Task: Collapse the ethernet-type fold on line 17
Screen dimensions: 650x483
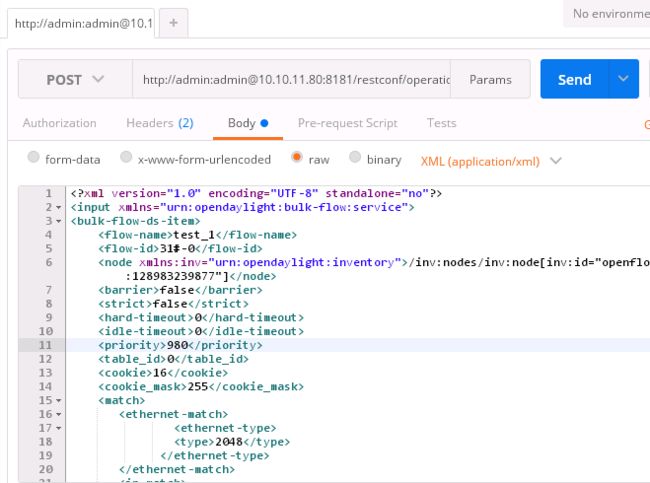Action: (x=59, y=428)
